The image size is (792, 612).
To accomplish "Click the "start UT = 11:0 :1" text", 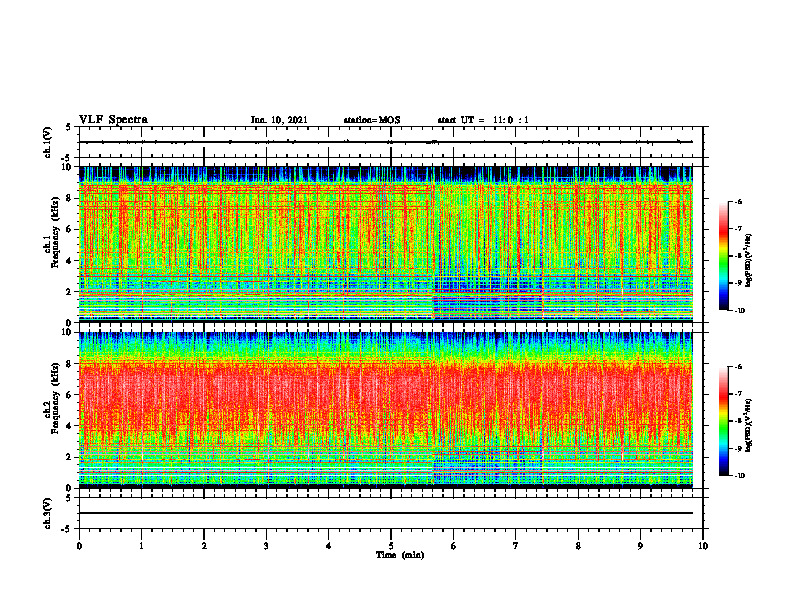I will tap(483, 120).
